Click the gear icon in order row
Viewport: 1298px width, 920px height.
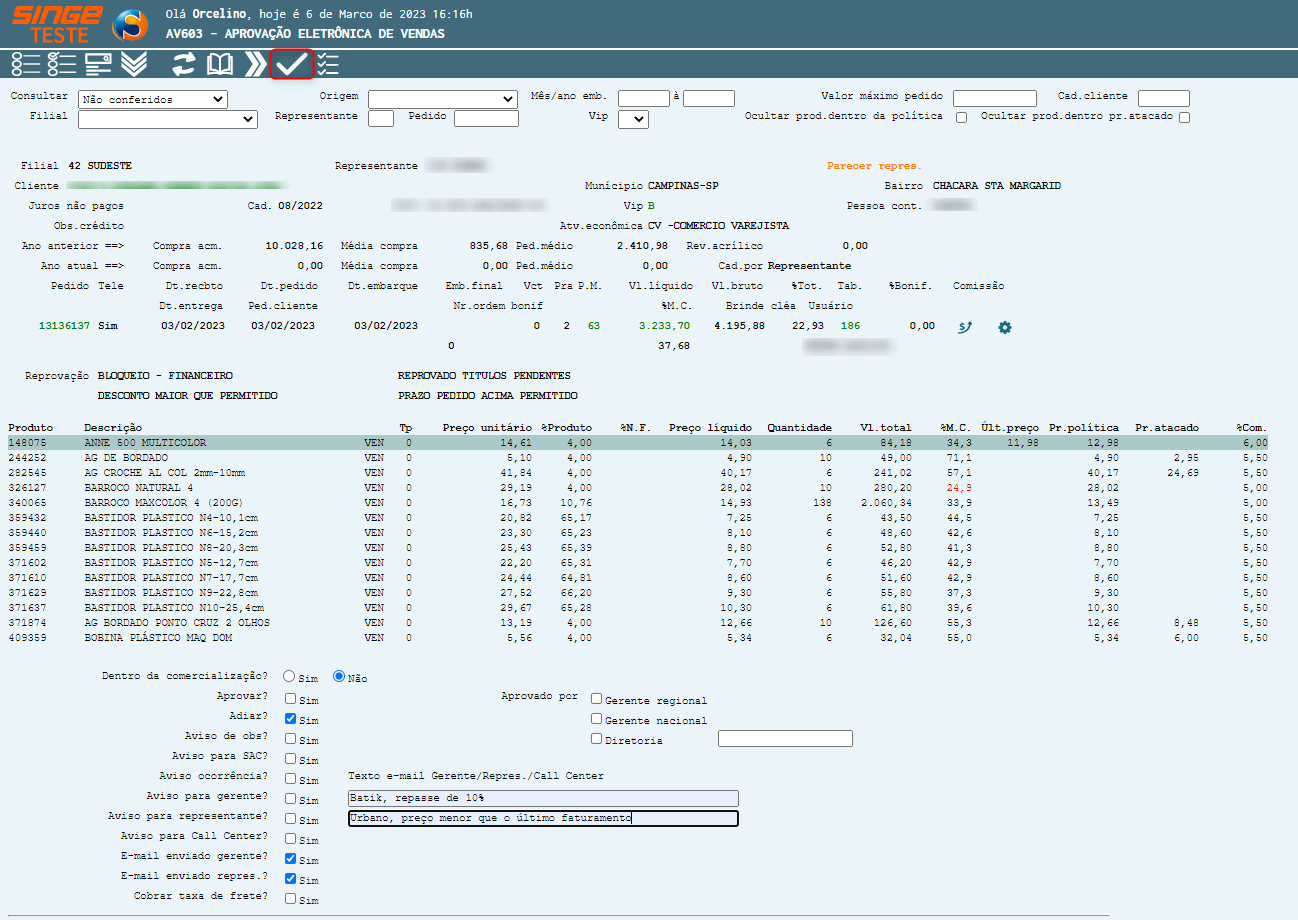click(x=1005, y=327)
